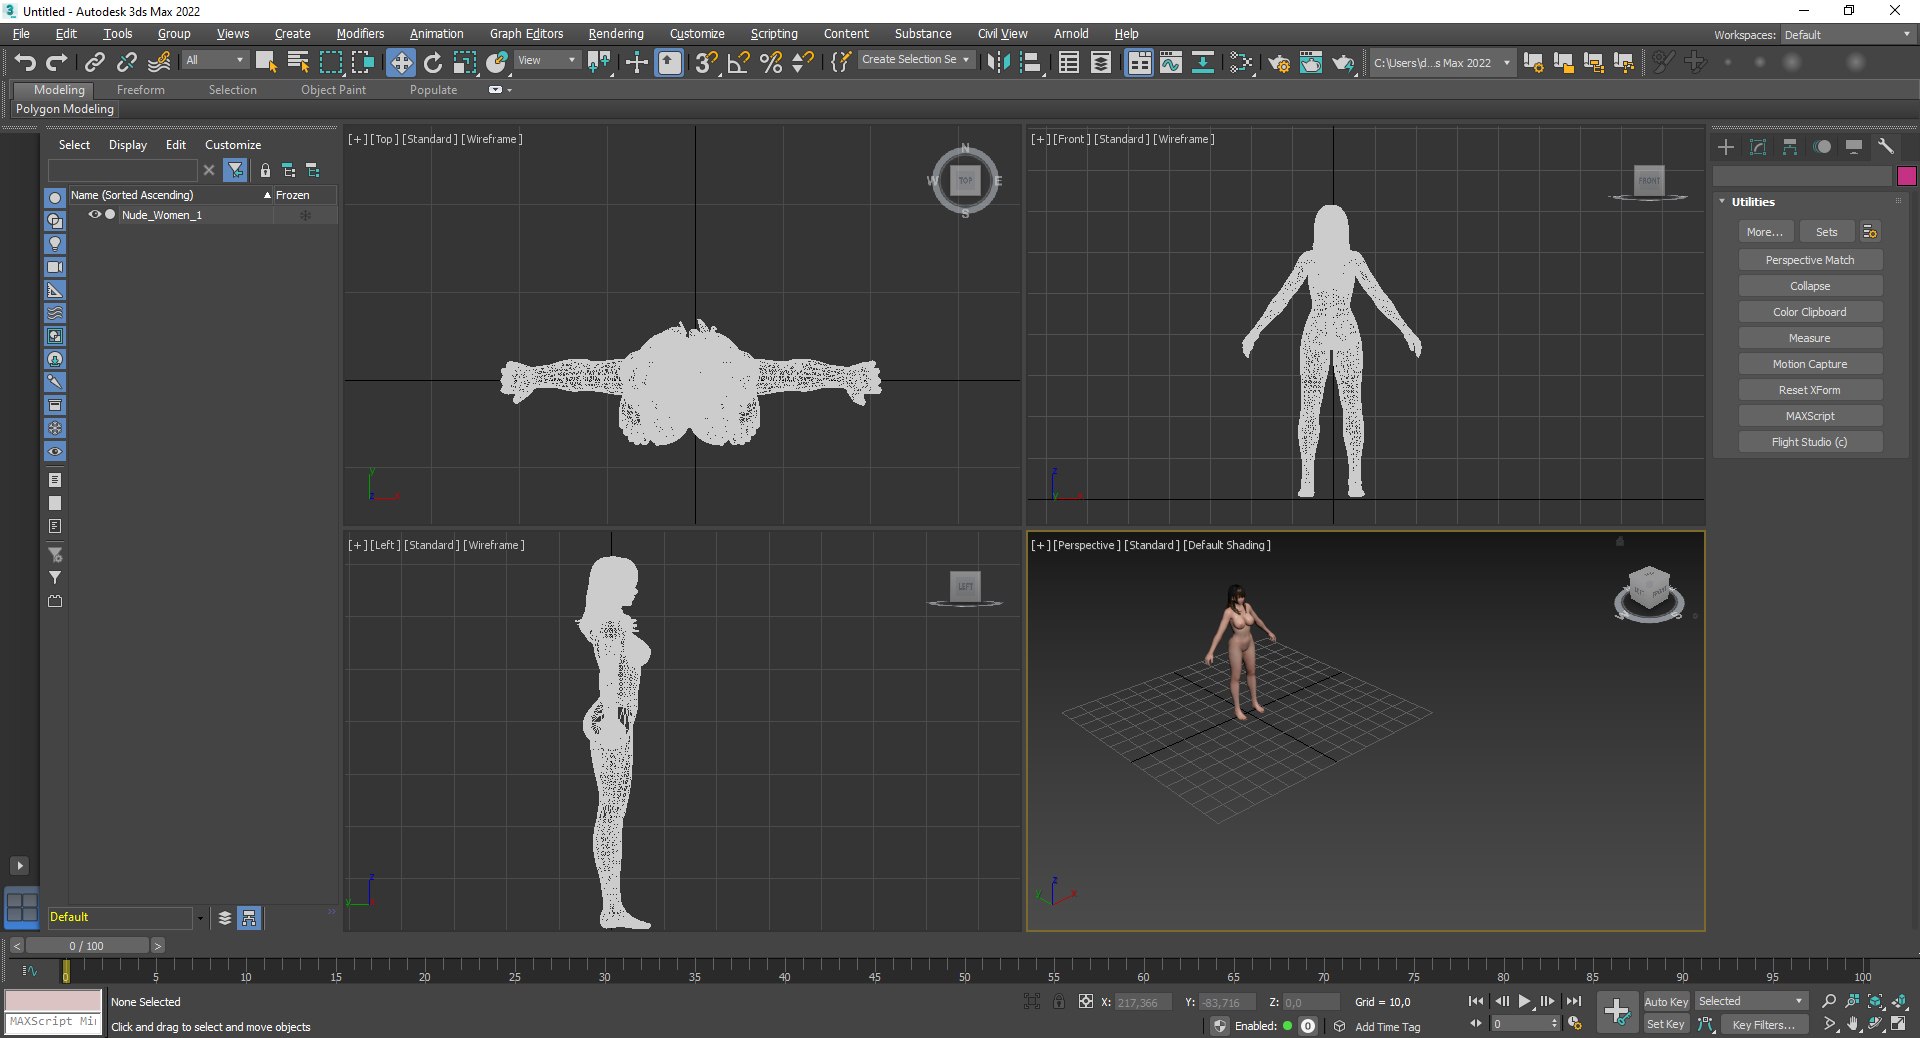Click the Play Animation button
This screenshot has height=1038, width=1920.
[x=1524, y=1001]
